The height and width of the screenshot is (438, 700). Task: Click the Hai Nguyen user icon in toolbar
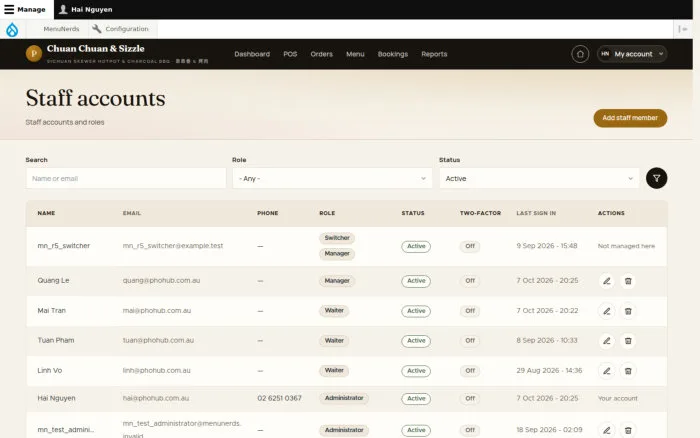63,9
